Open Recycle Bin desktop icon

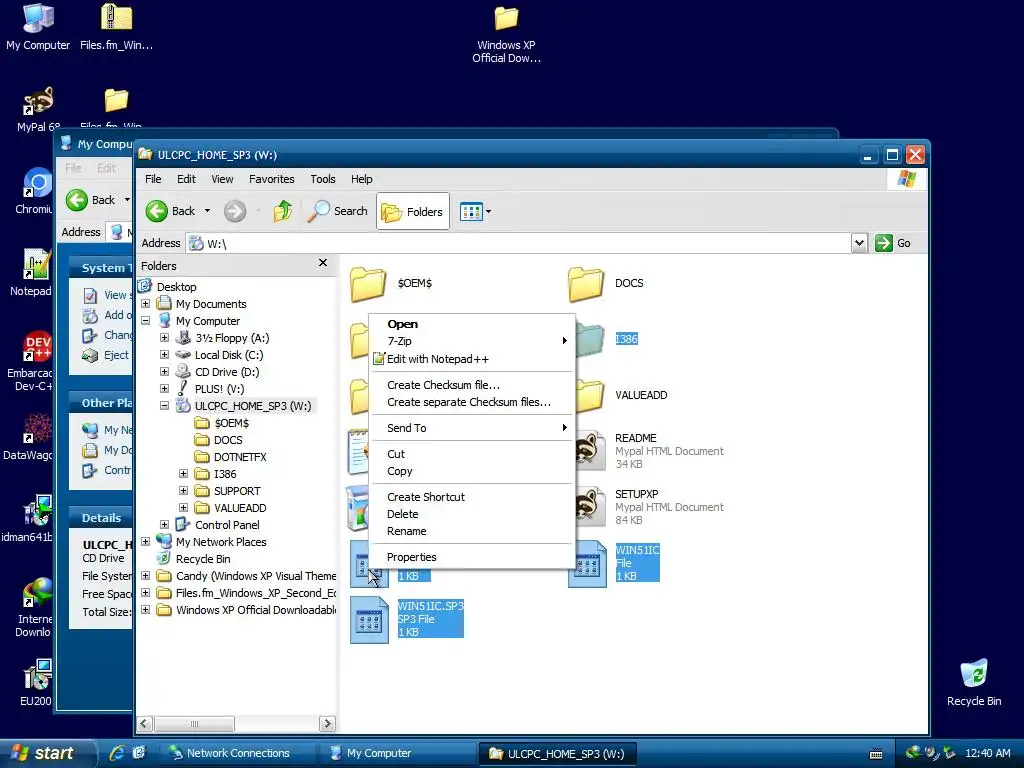pyautogui.click(x=974, y=682)
